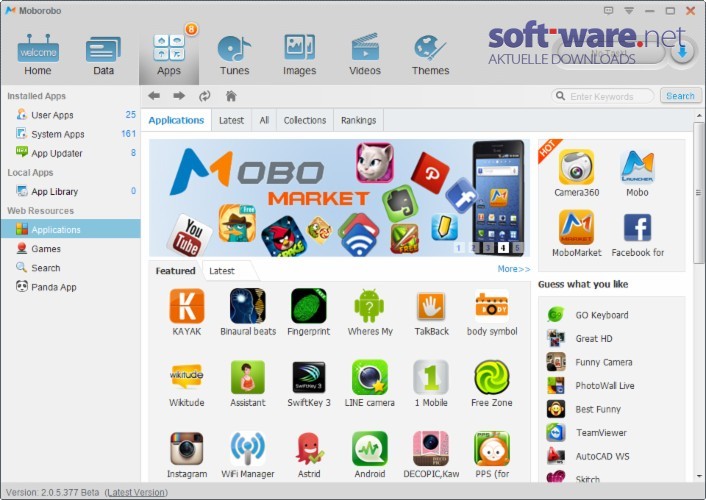The height and width of the screenshot is (500, 706).
Task: Select the Assistant app icon
Action: tap(248, 377)
